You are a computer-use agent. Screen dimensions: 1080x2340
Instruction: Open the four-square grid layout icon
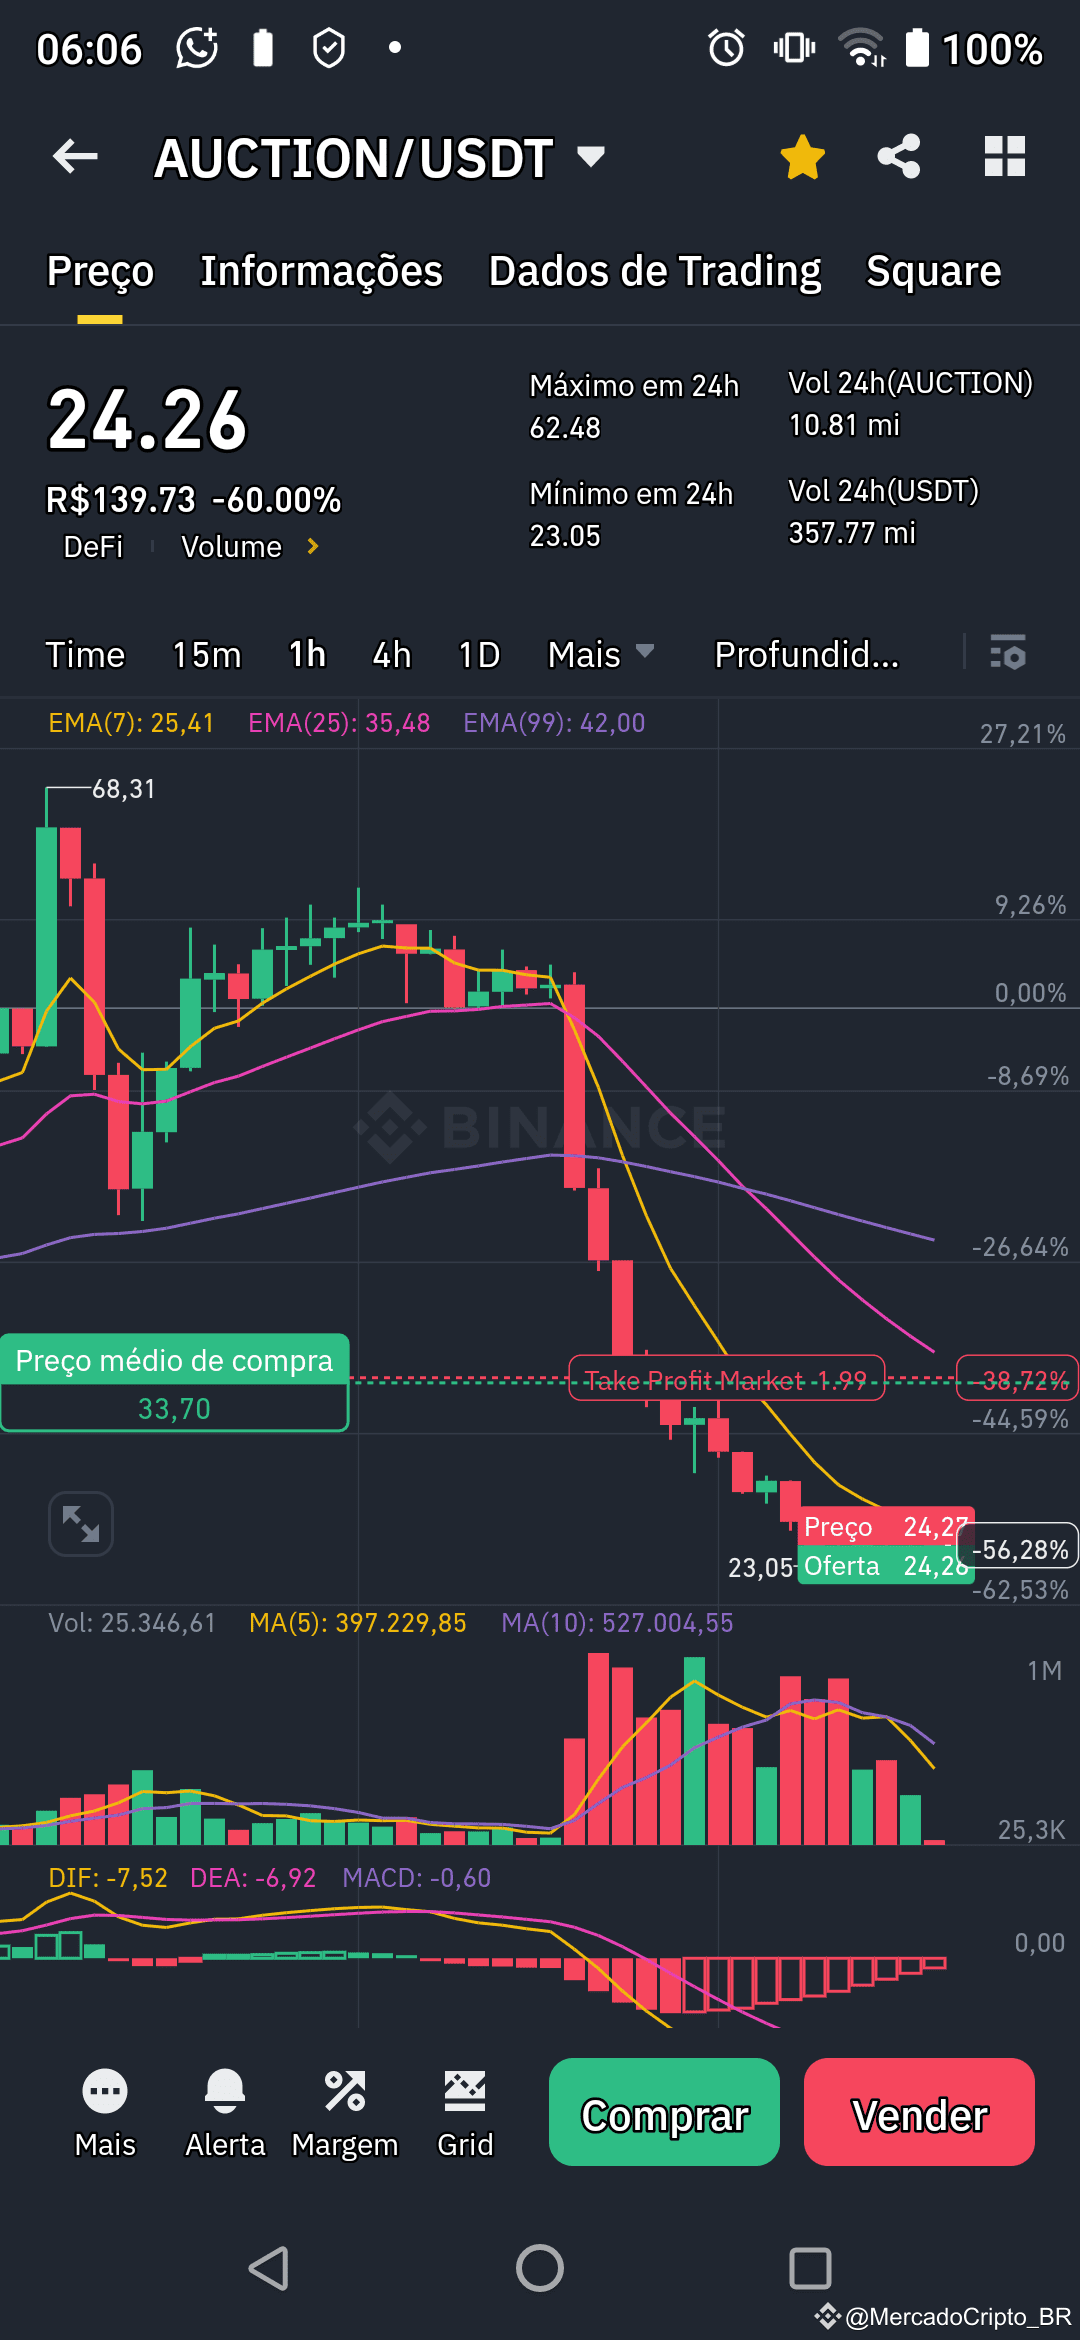pyautogui.click(x=1004, y=157)
